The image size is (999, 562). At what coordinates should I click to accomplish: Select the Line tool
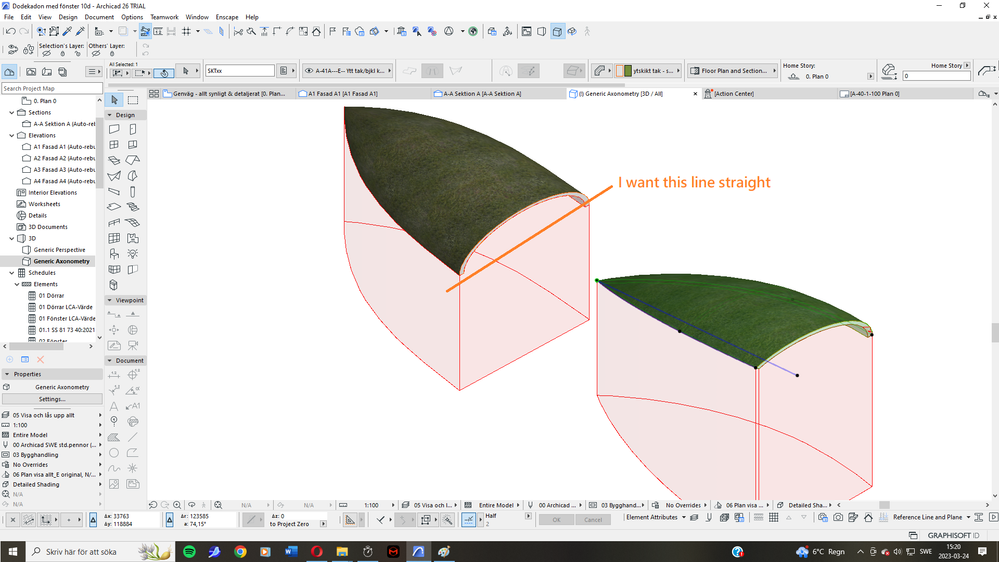(x=133, y=437)
